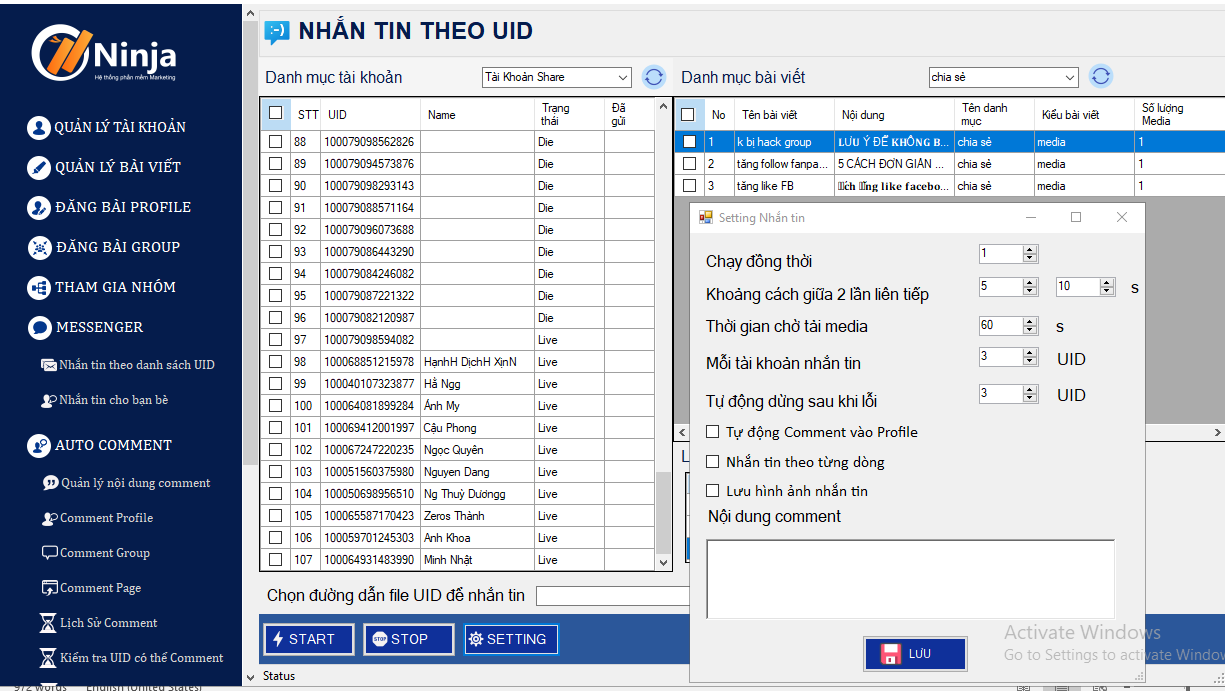
Task: Check the Lưu hình ảnh nhắn tin option
Action: point(713,491)
